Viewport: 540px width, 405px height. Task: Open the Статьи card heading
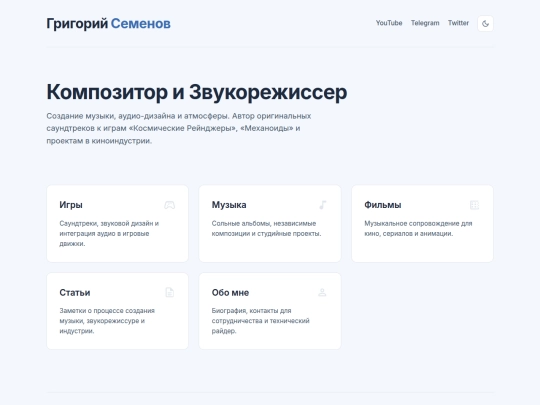pyautogui.click(x=75, y=292)
